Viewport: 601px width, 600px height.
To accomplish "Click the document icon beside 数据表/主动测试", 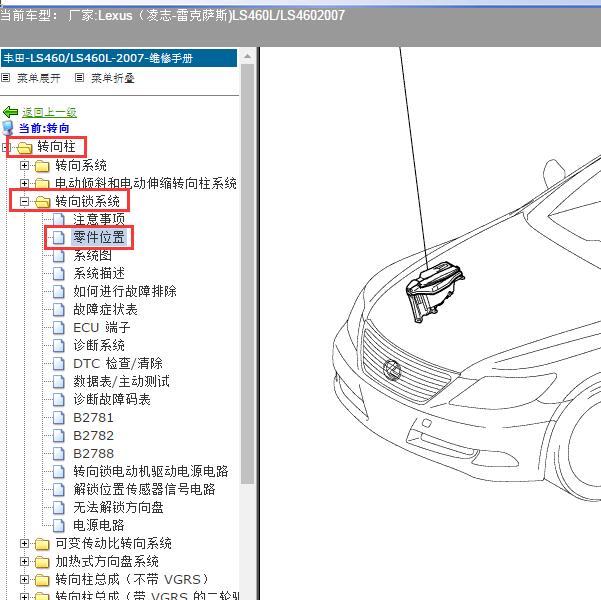I will pos(59,382).
